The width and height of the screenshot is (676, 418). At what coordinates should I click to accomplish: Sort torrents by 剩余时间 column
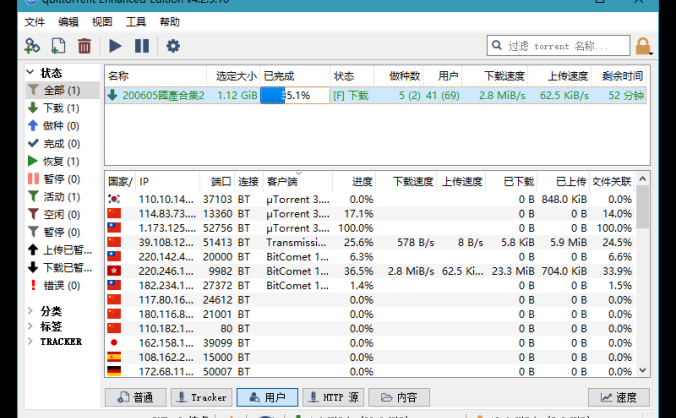619,76
